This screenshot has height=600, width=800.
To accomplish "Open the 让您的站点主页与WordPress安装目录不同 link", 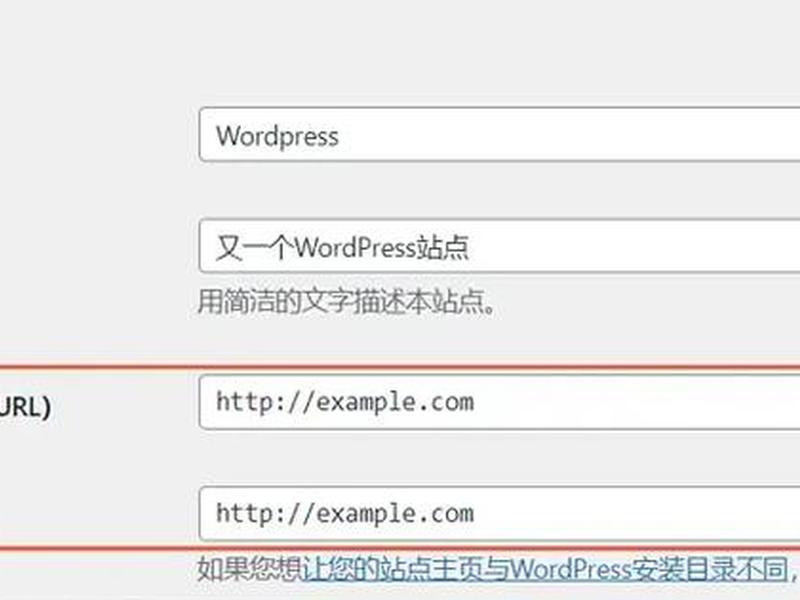I will click(545, 569).
